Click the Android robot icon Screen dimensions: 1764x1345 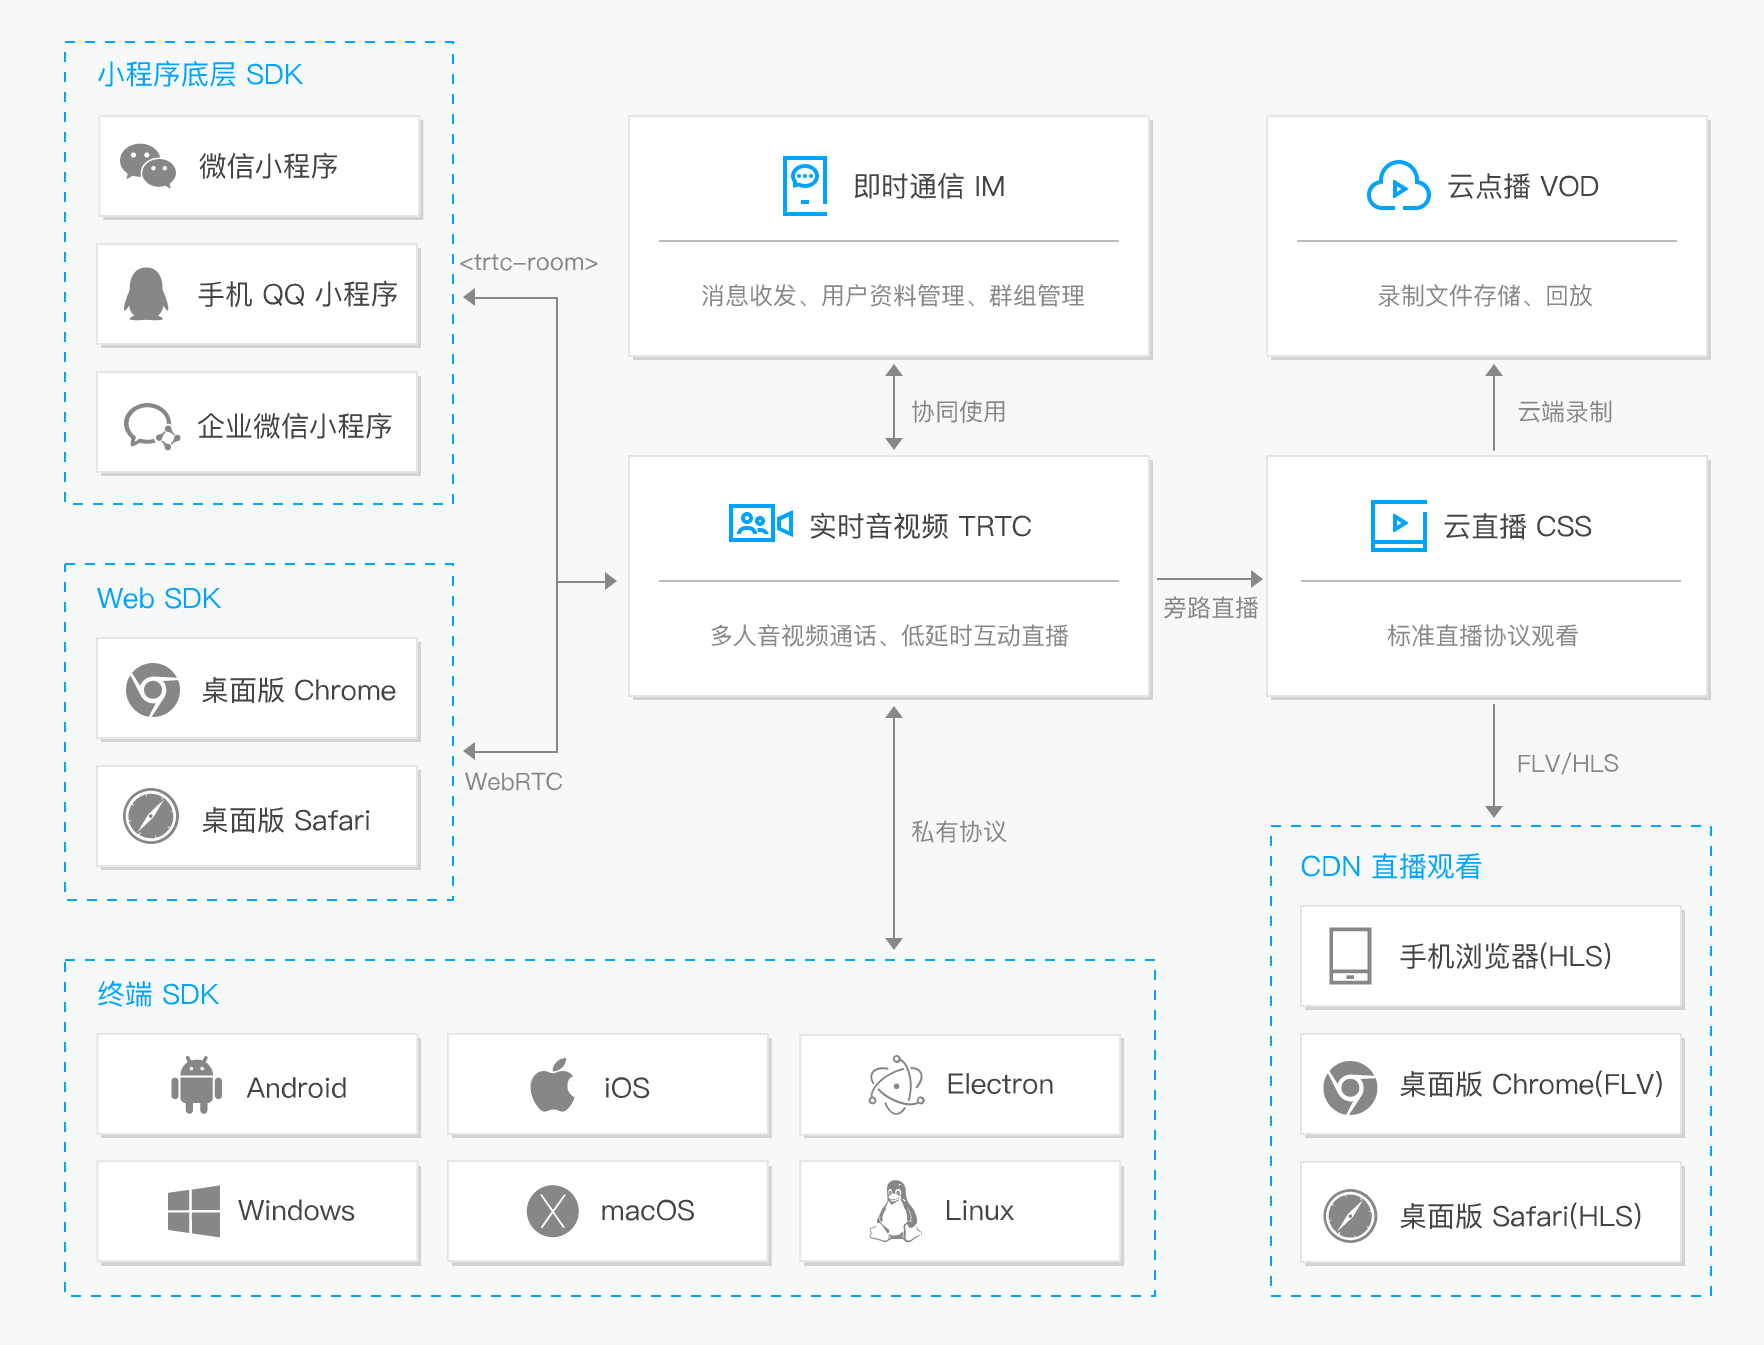coord(197,1084)
